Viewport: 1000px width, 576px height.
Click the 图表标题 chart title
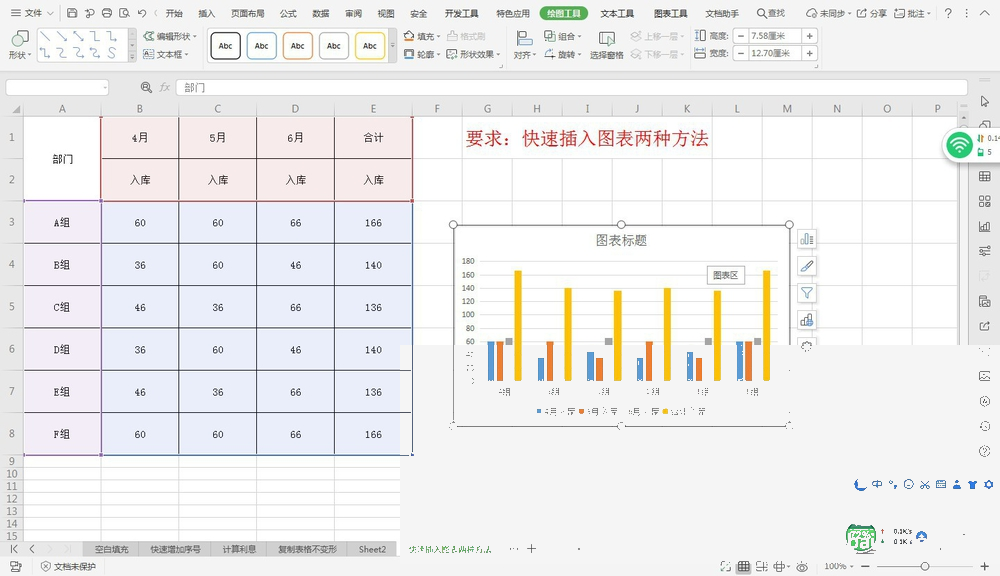(621, 240)
